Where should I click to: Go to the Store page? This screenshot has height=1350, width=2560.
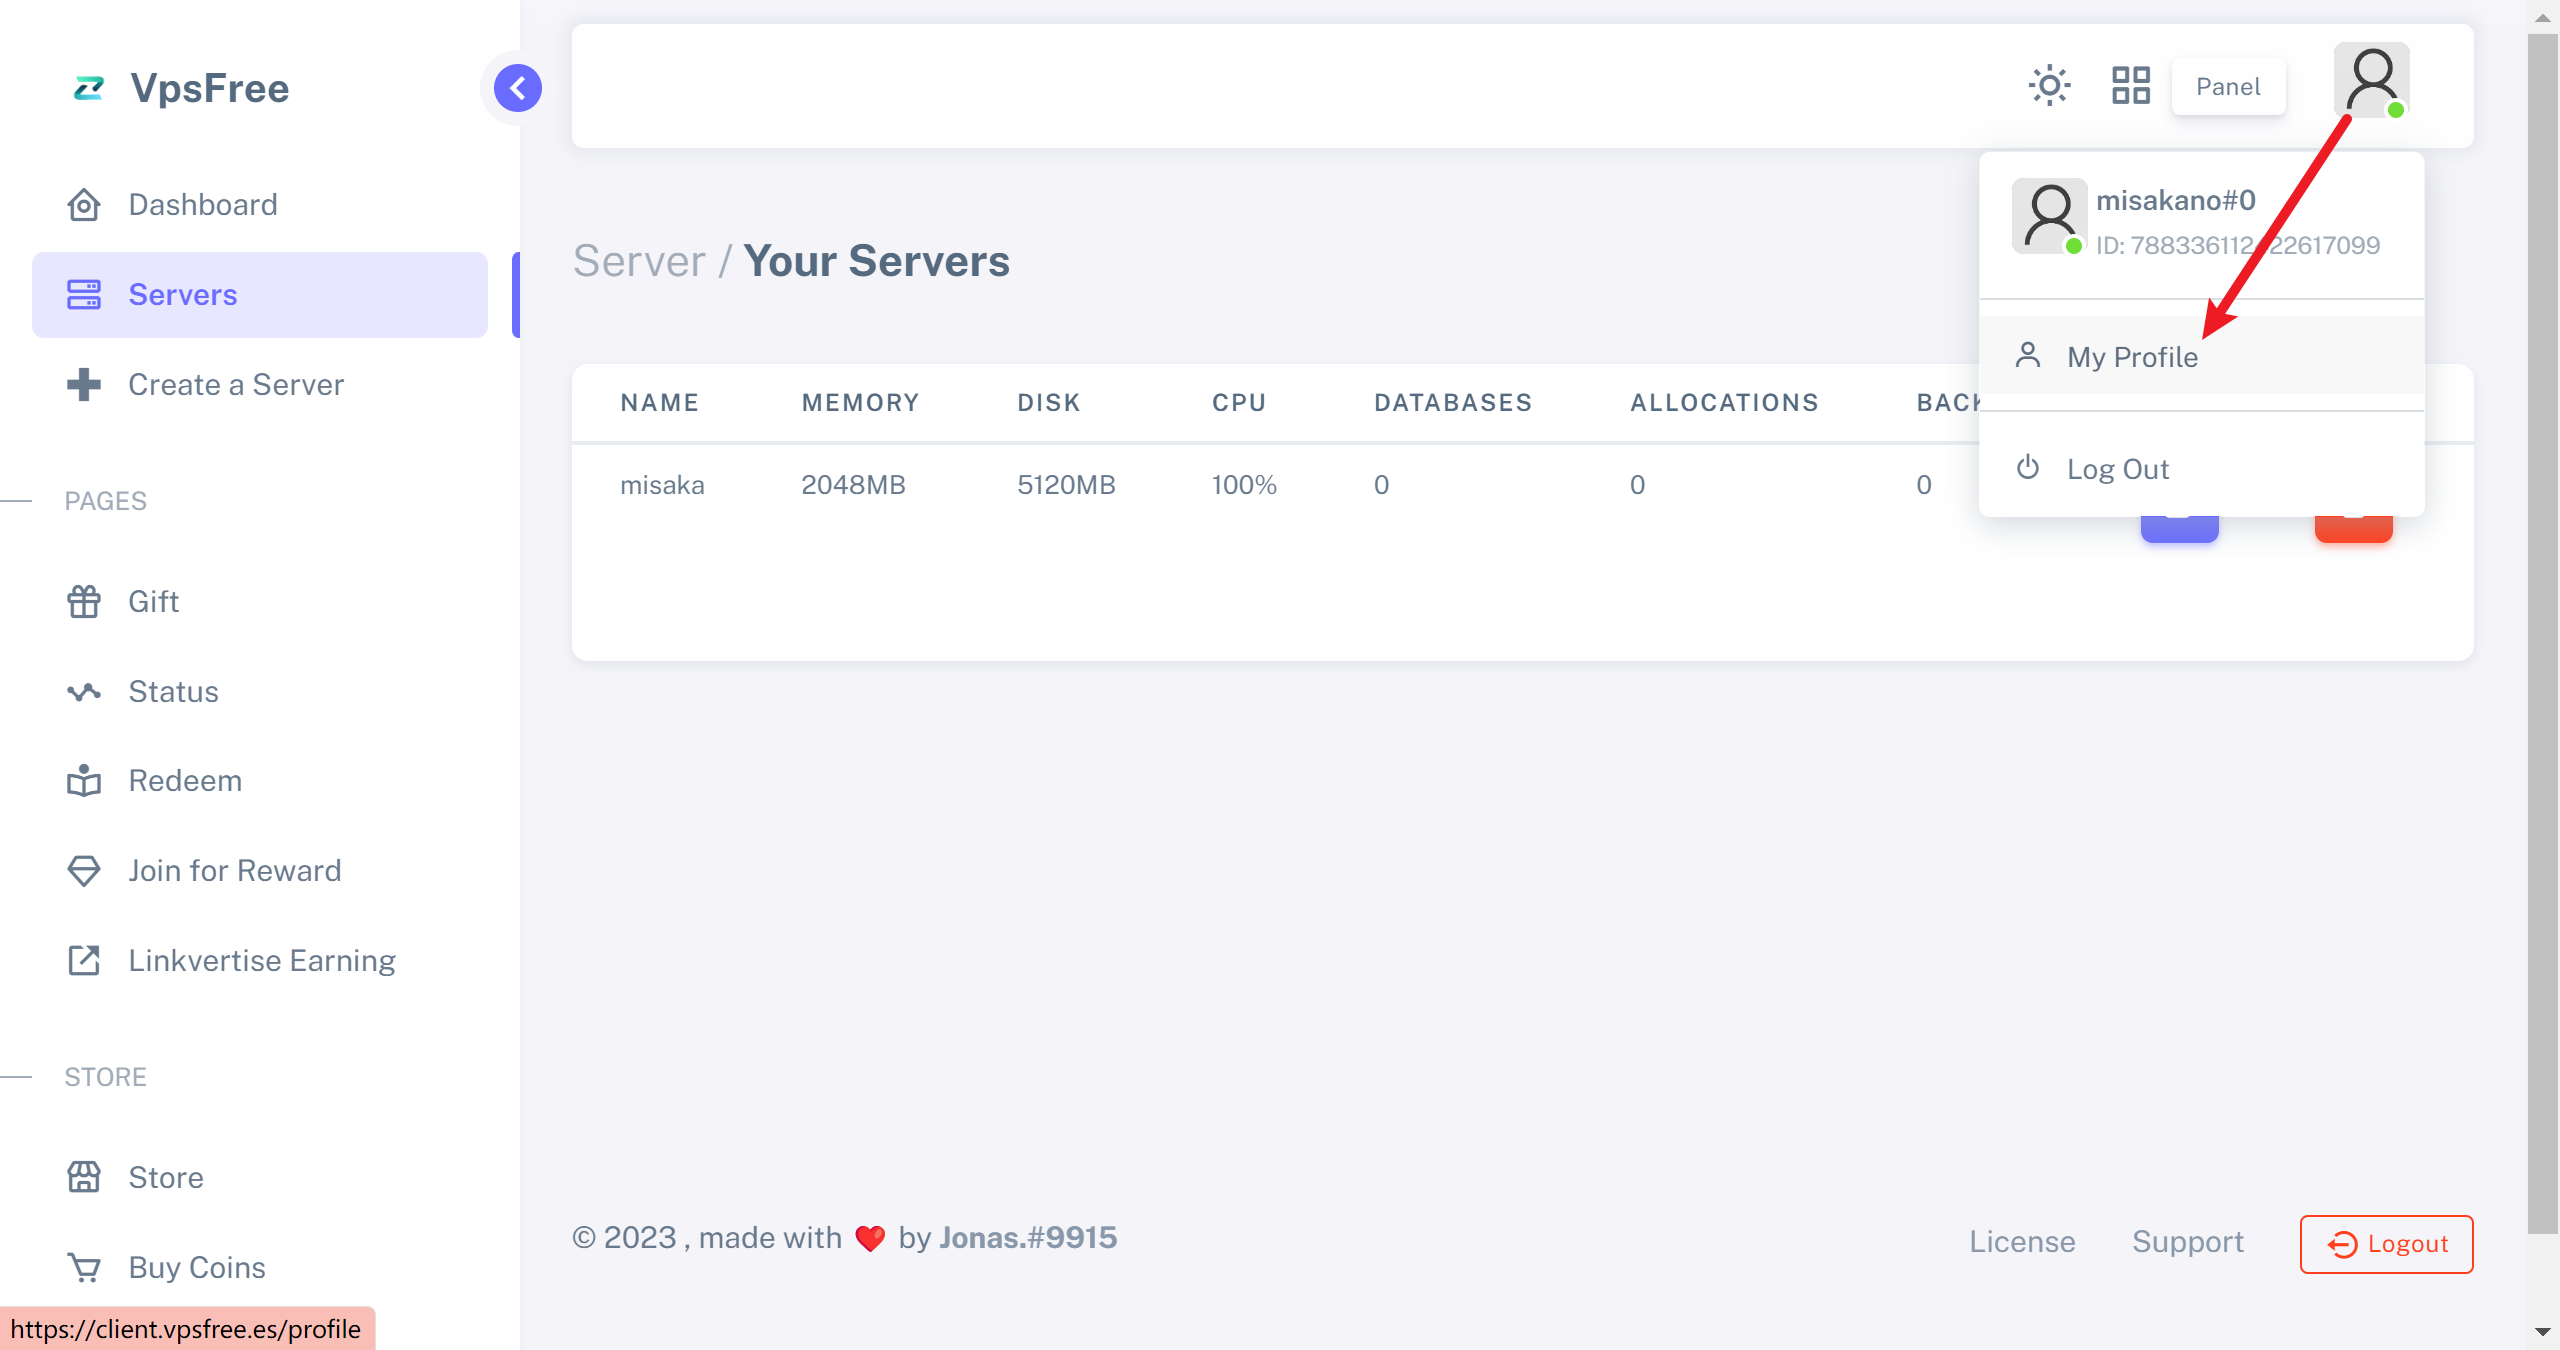coord(165,1178)
